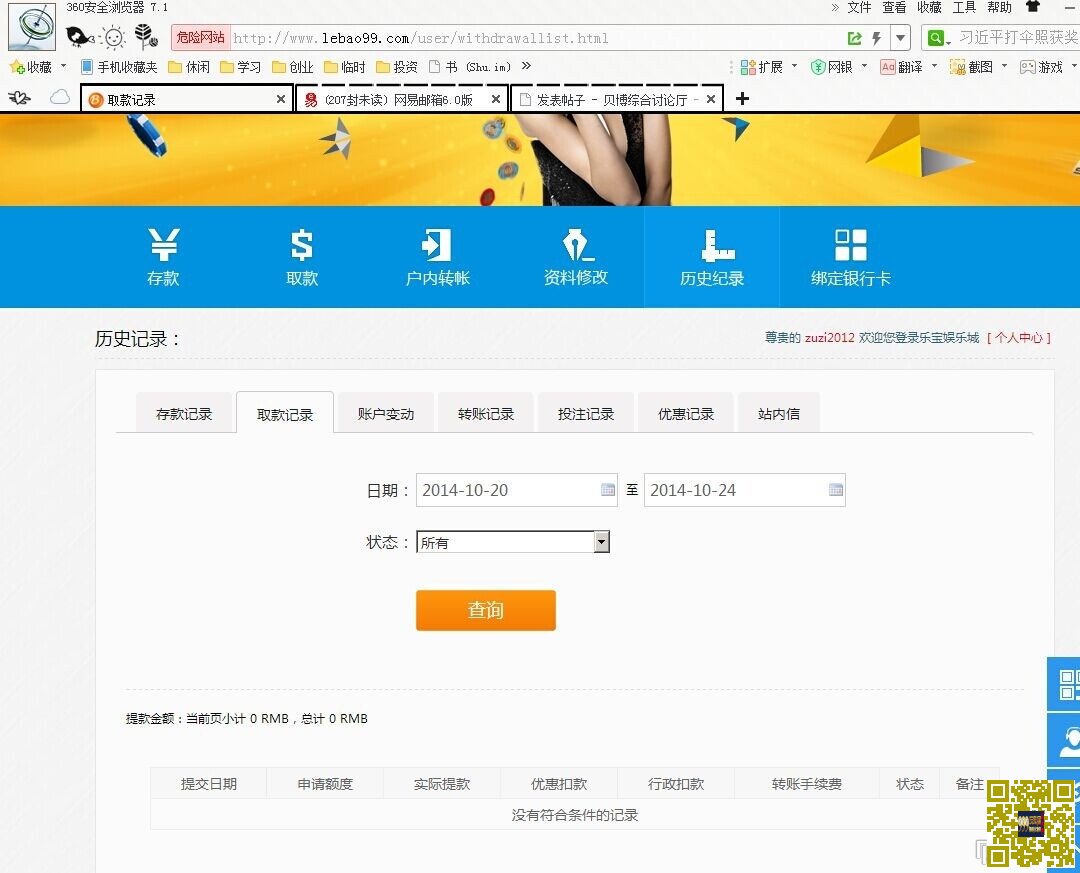Open the 扩展 extensions toolbar item
The width and height of the screenshot is (1080, 873).
[x=761, y=67]
